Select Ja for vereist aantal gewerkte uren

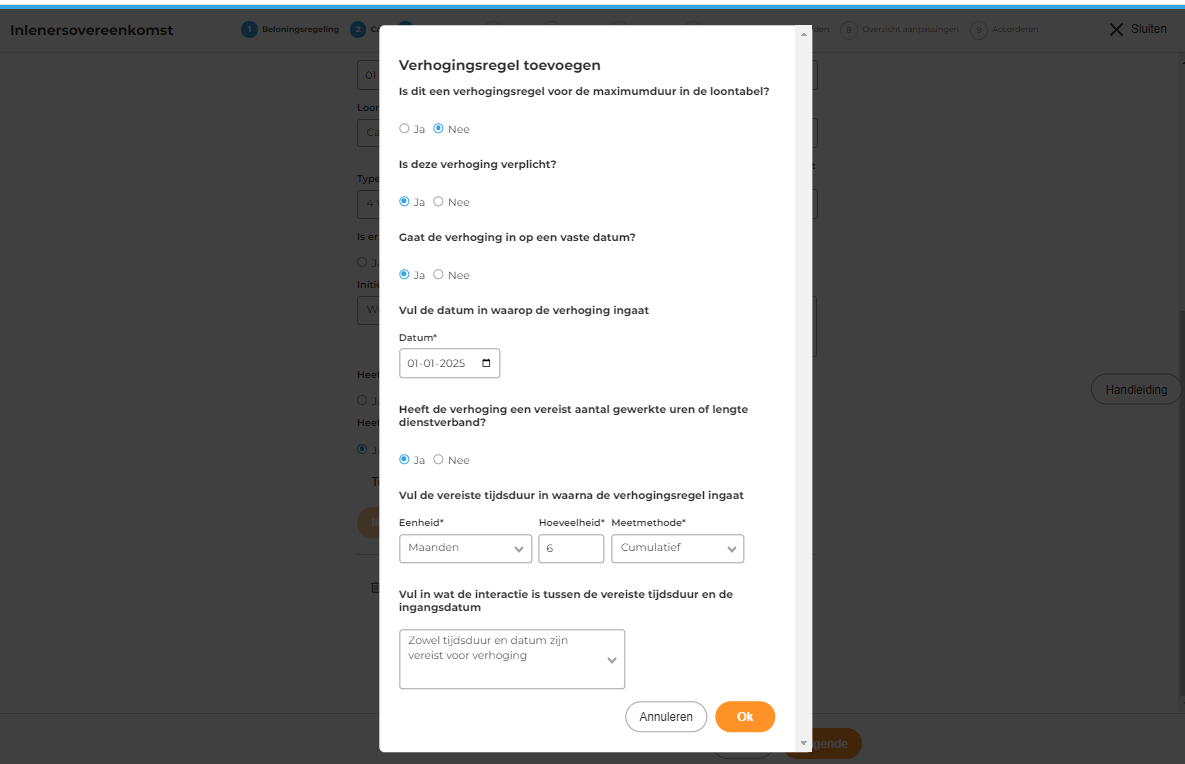coord(404,460)
